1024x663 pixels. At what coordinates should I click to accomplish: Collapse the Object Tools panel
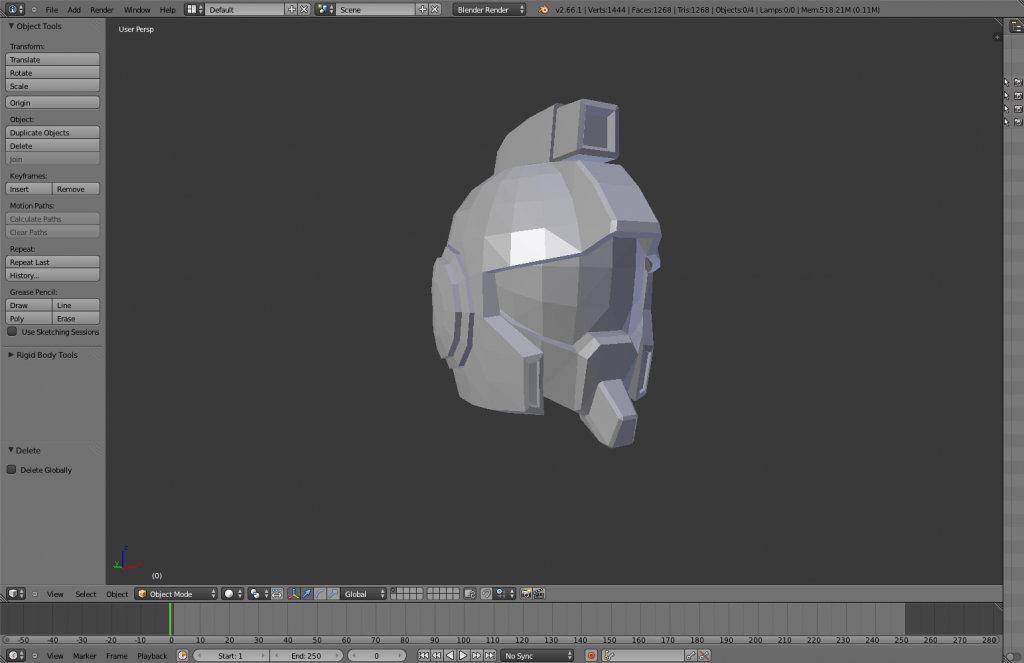pos(11,26)
